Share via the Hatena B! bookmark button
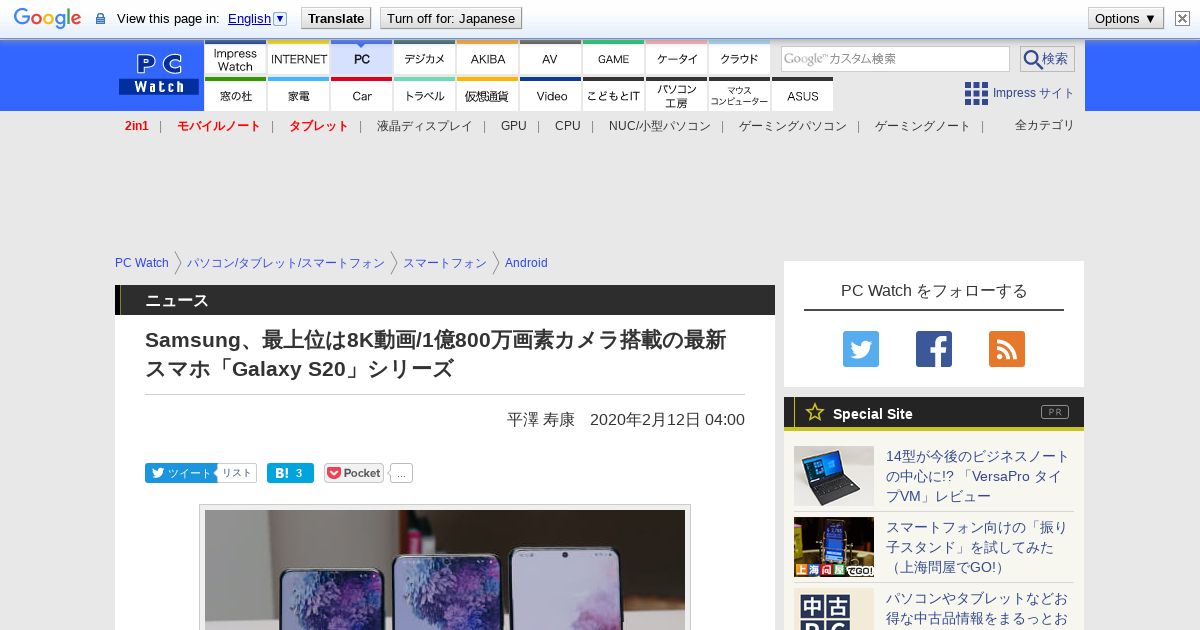Screen dimensions: 1200x630 pos(290,473)
